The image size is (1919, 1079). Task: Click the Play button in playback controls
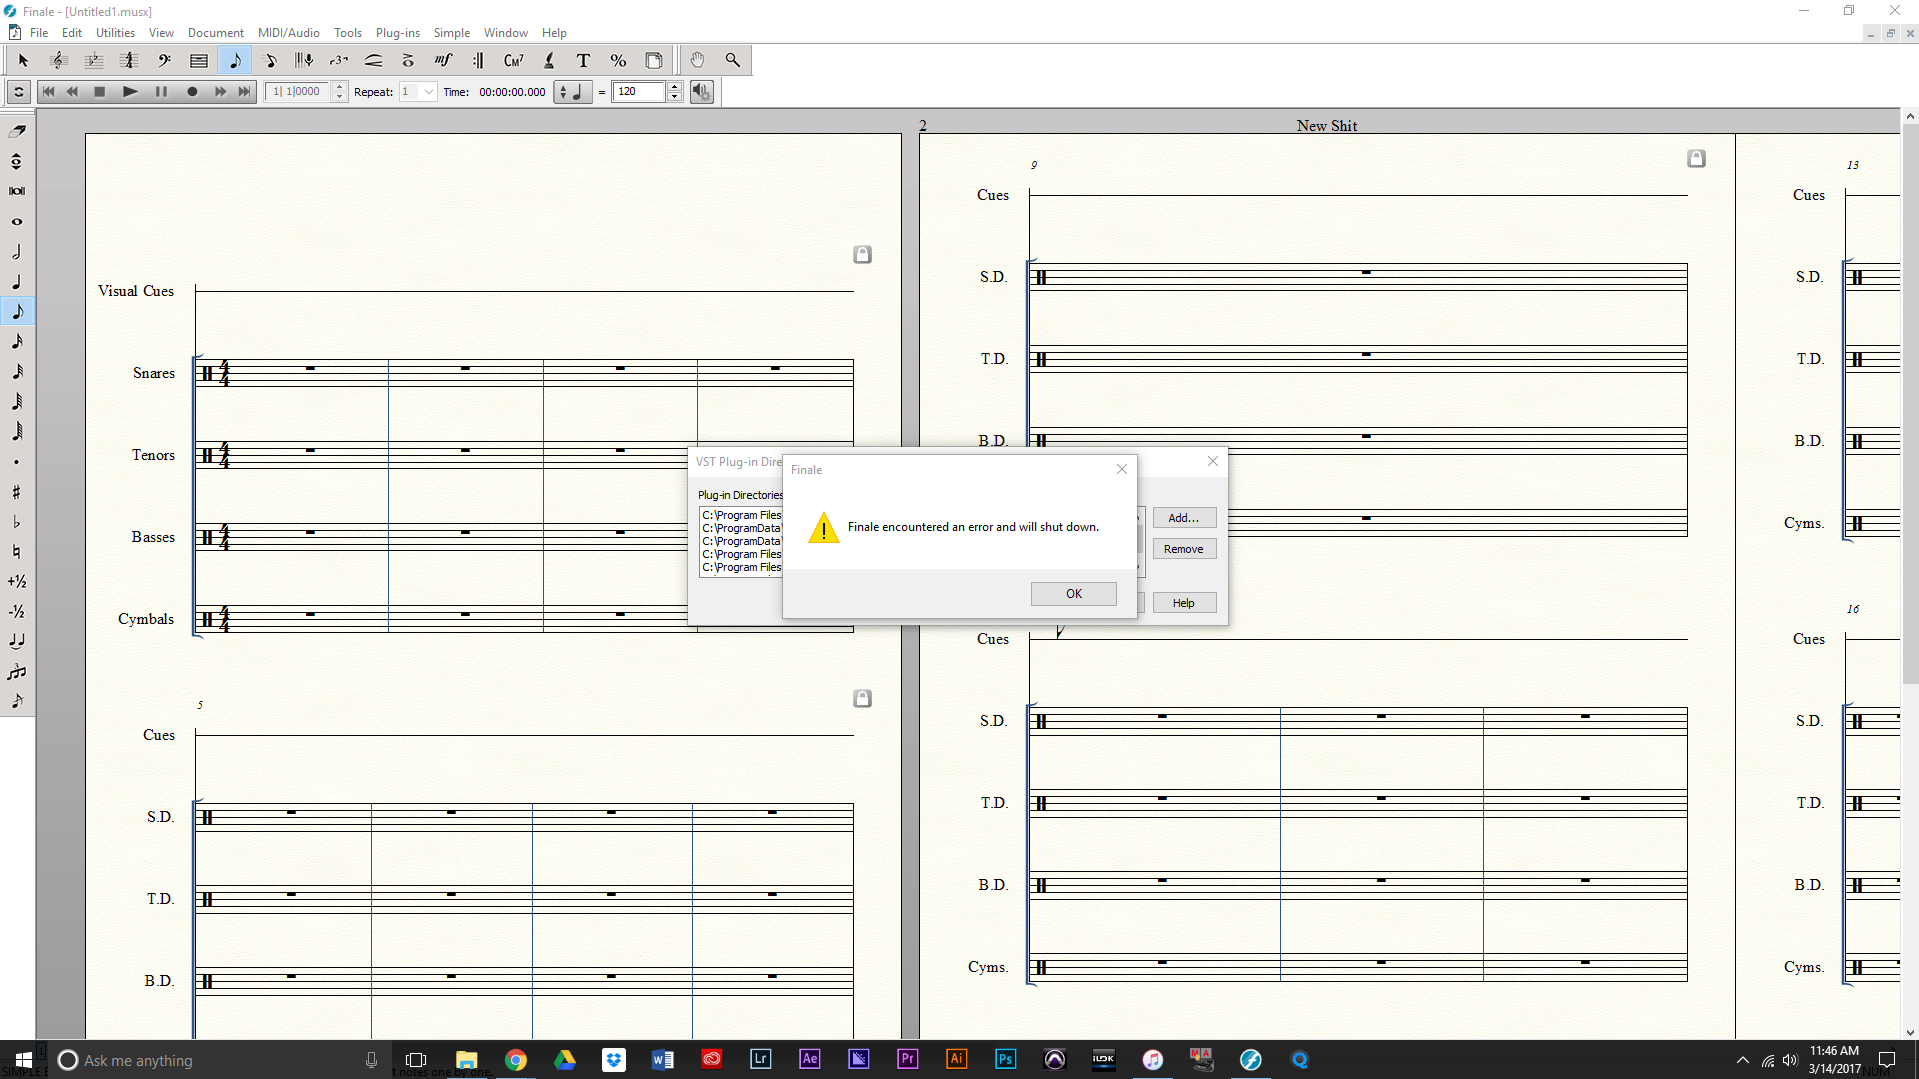pos(129,92)
